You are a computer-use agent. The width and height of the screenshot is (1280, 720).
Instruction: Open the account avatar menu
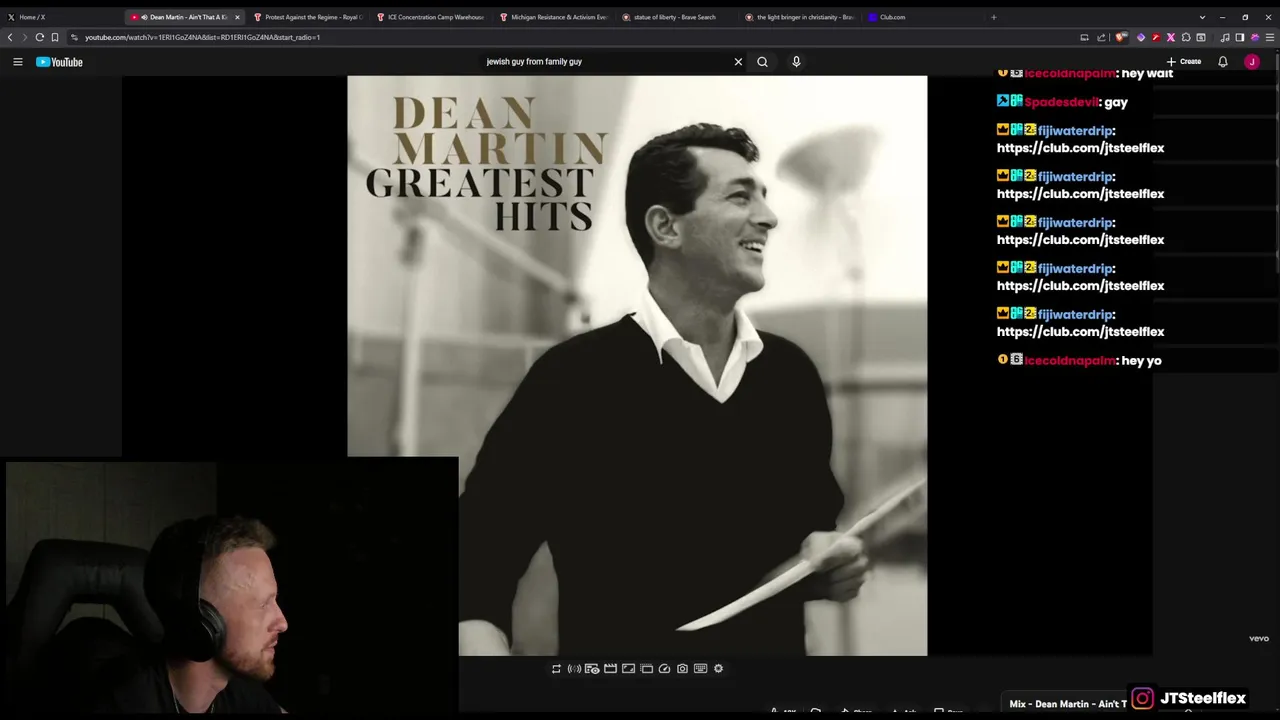pos(1252,62)
